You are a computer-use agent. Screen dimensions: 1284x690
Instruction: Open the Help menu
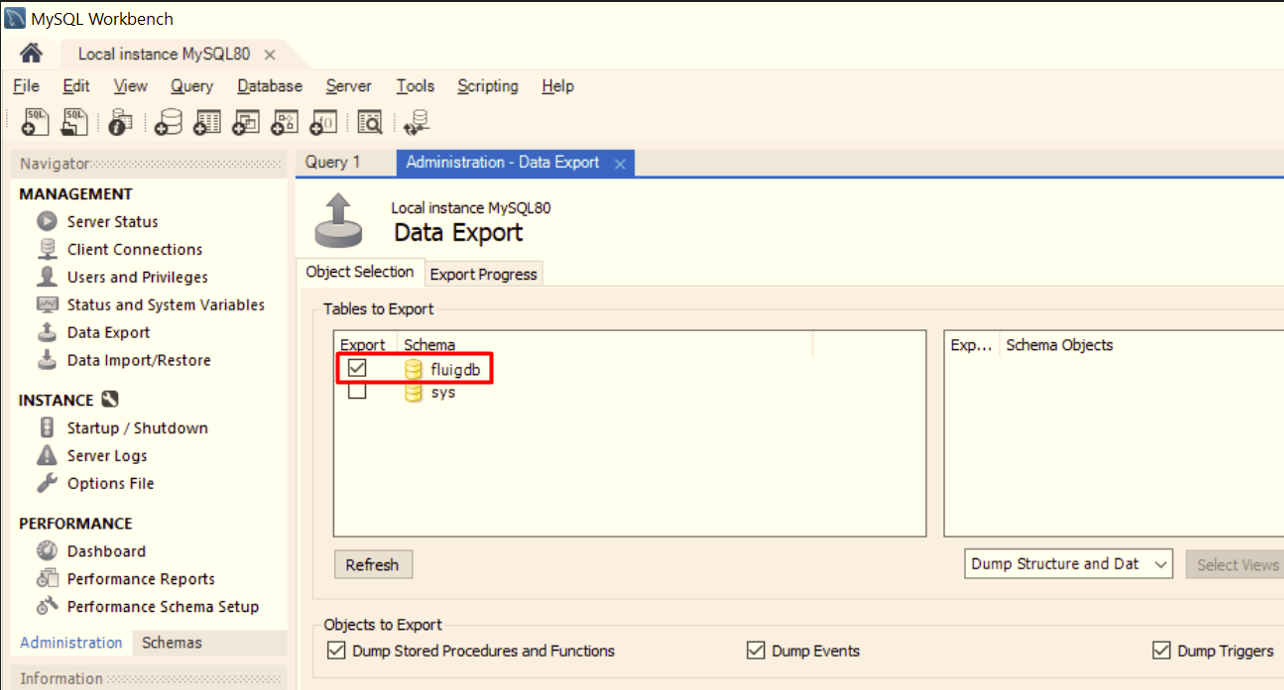pos(558,86)
